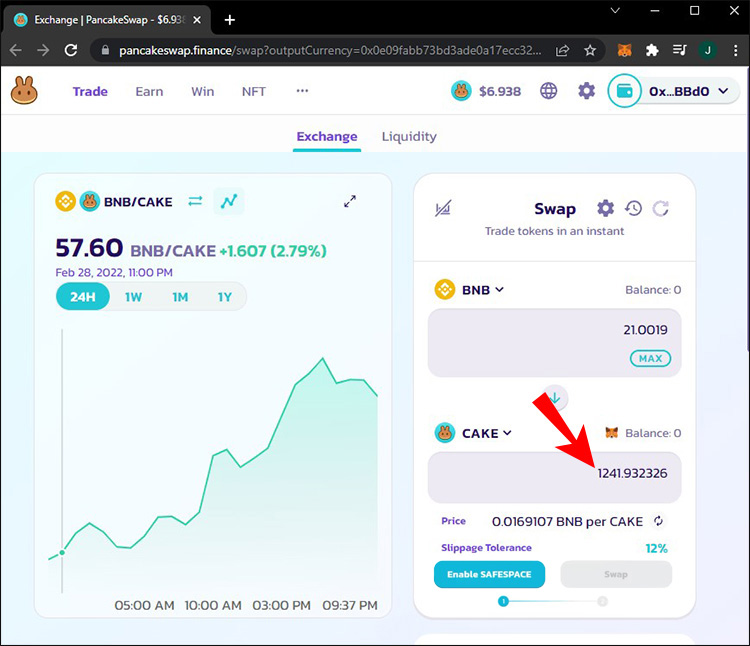Viewport: 750px width, 646px height.
Task: Click step 1 progress indicator
Action: (x=503, y=602)
